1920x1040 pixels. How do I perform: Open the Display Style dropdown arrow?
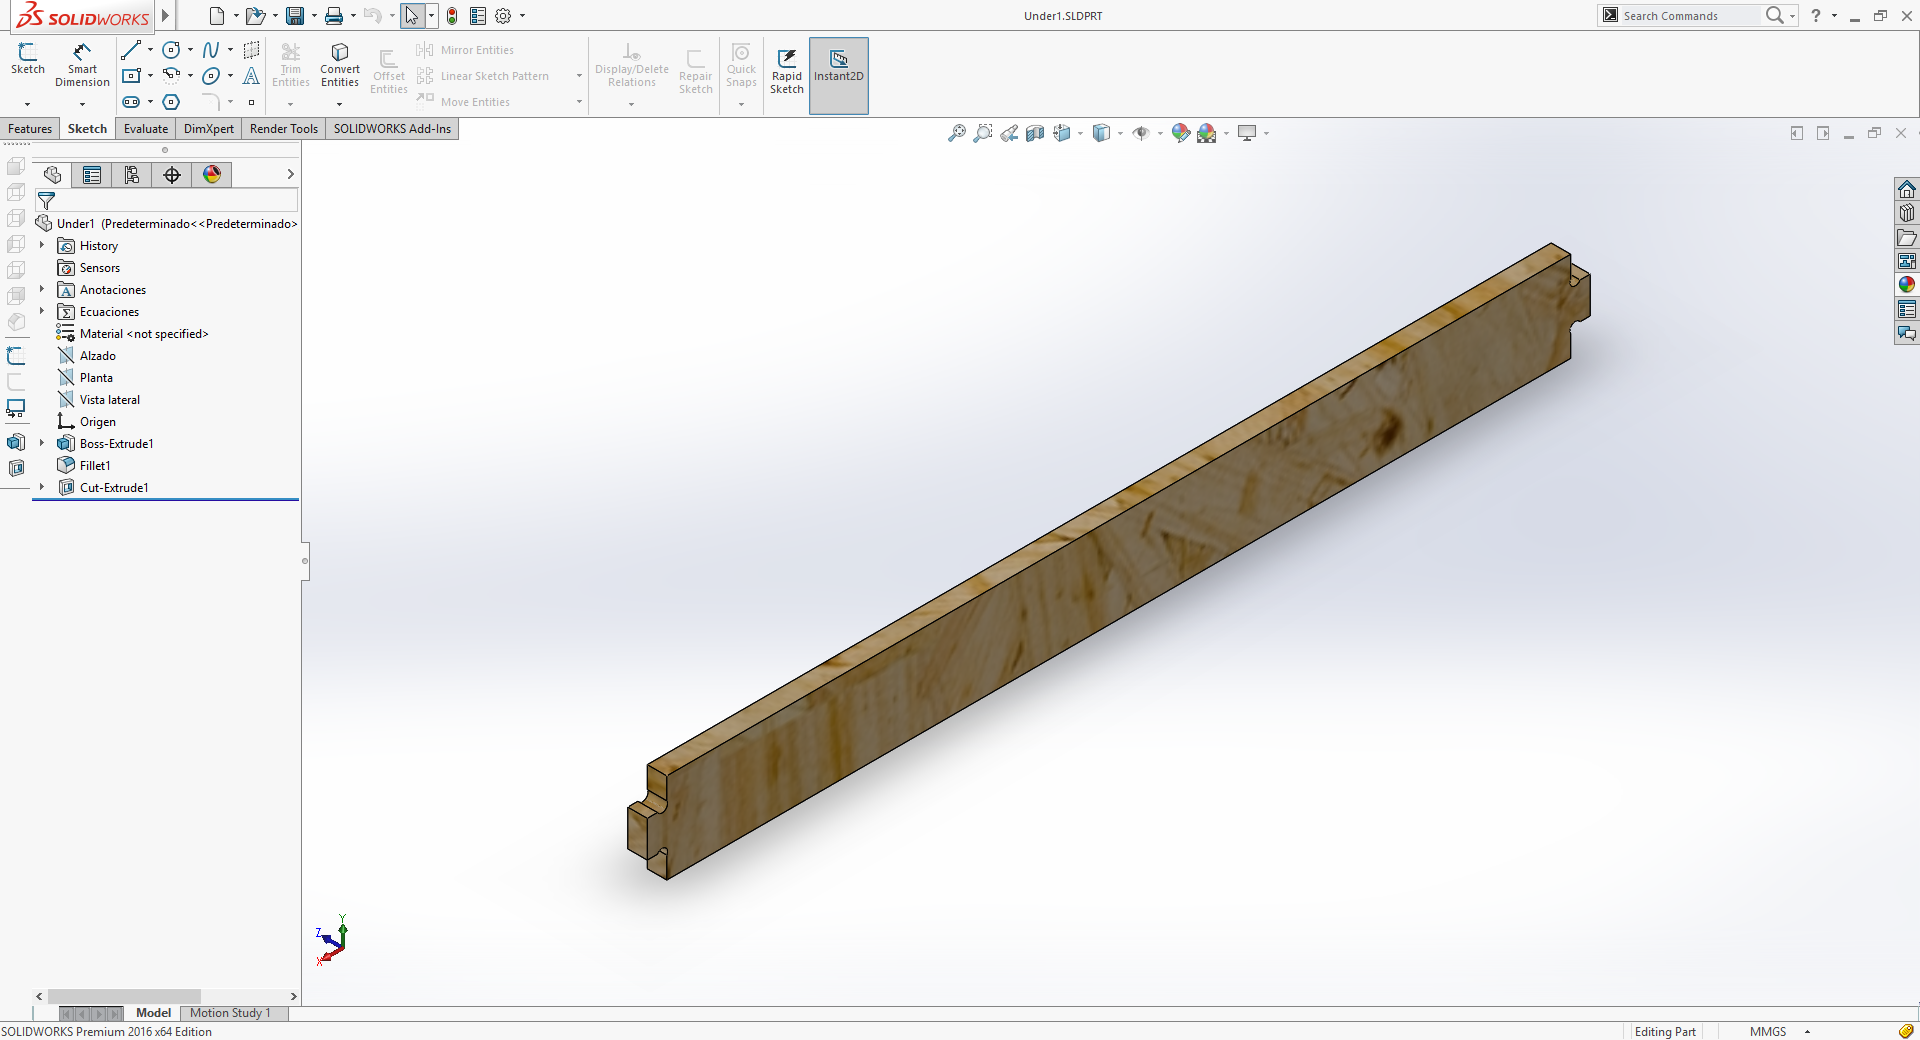[x=1120, y=133]
